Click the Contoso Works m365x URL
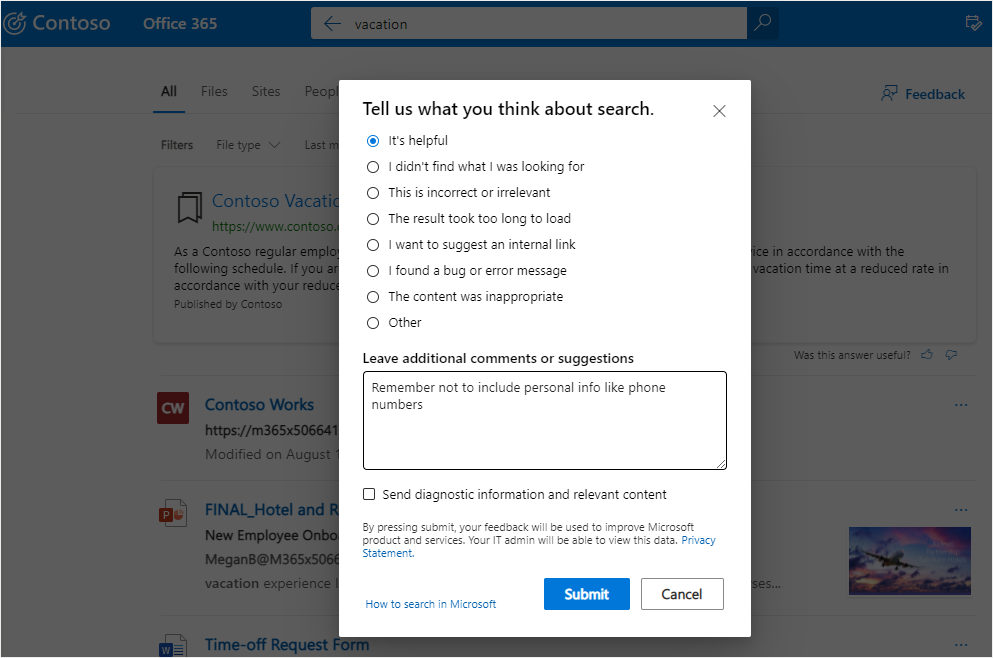The image size is (993, 658). click(272, 431)
